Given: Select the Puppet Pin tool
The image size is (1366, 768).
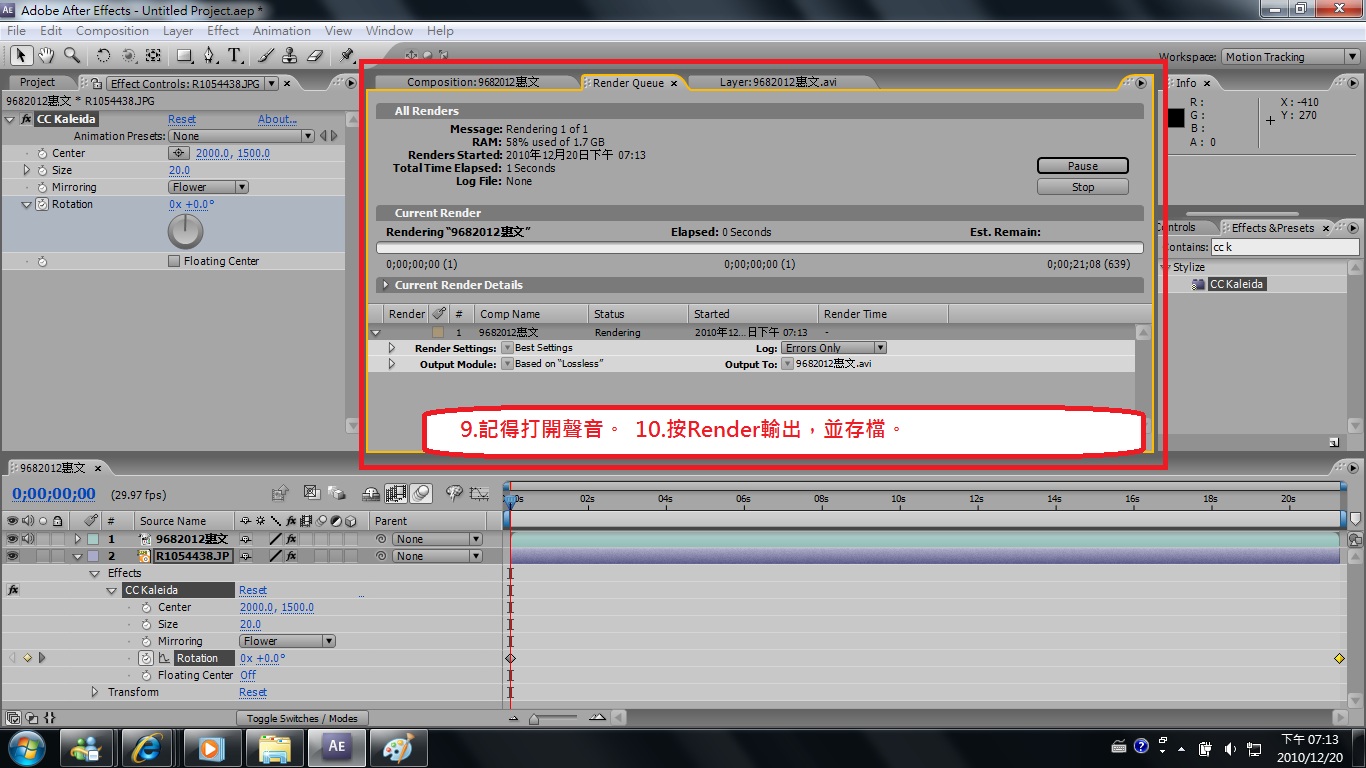Looking at the screenshot, I should [x=347, y=56].
